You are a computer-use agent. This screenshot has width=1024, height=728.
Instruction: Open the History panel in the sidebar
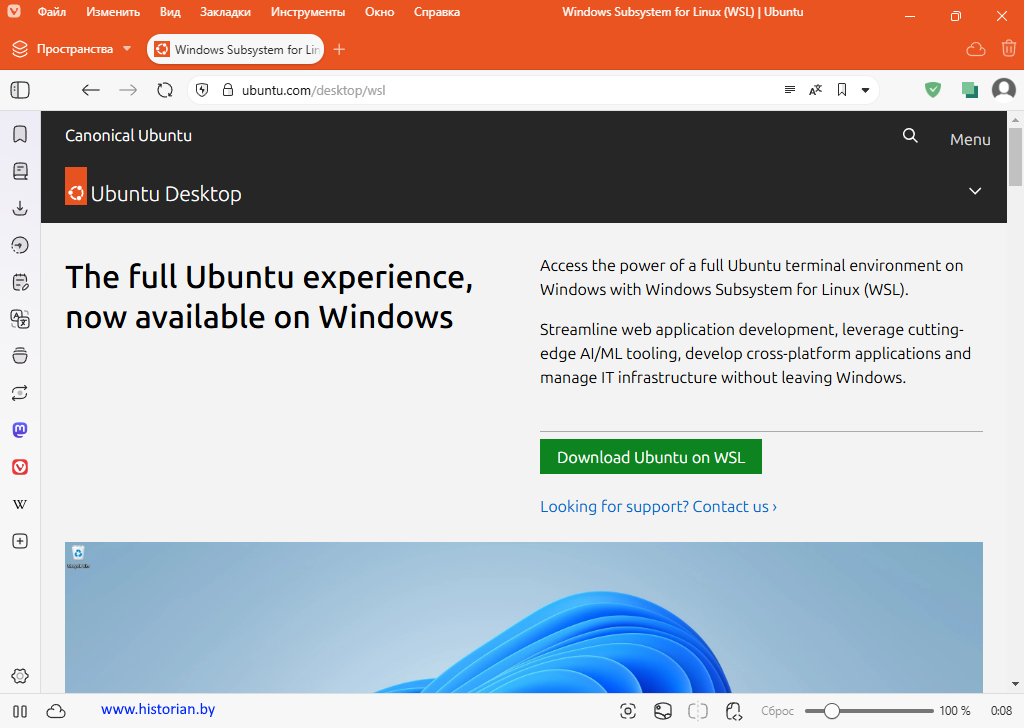coord(20,245)
